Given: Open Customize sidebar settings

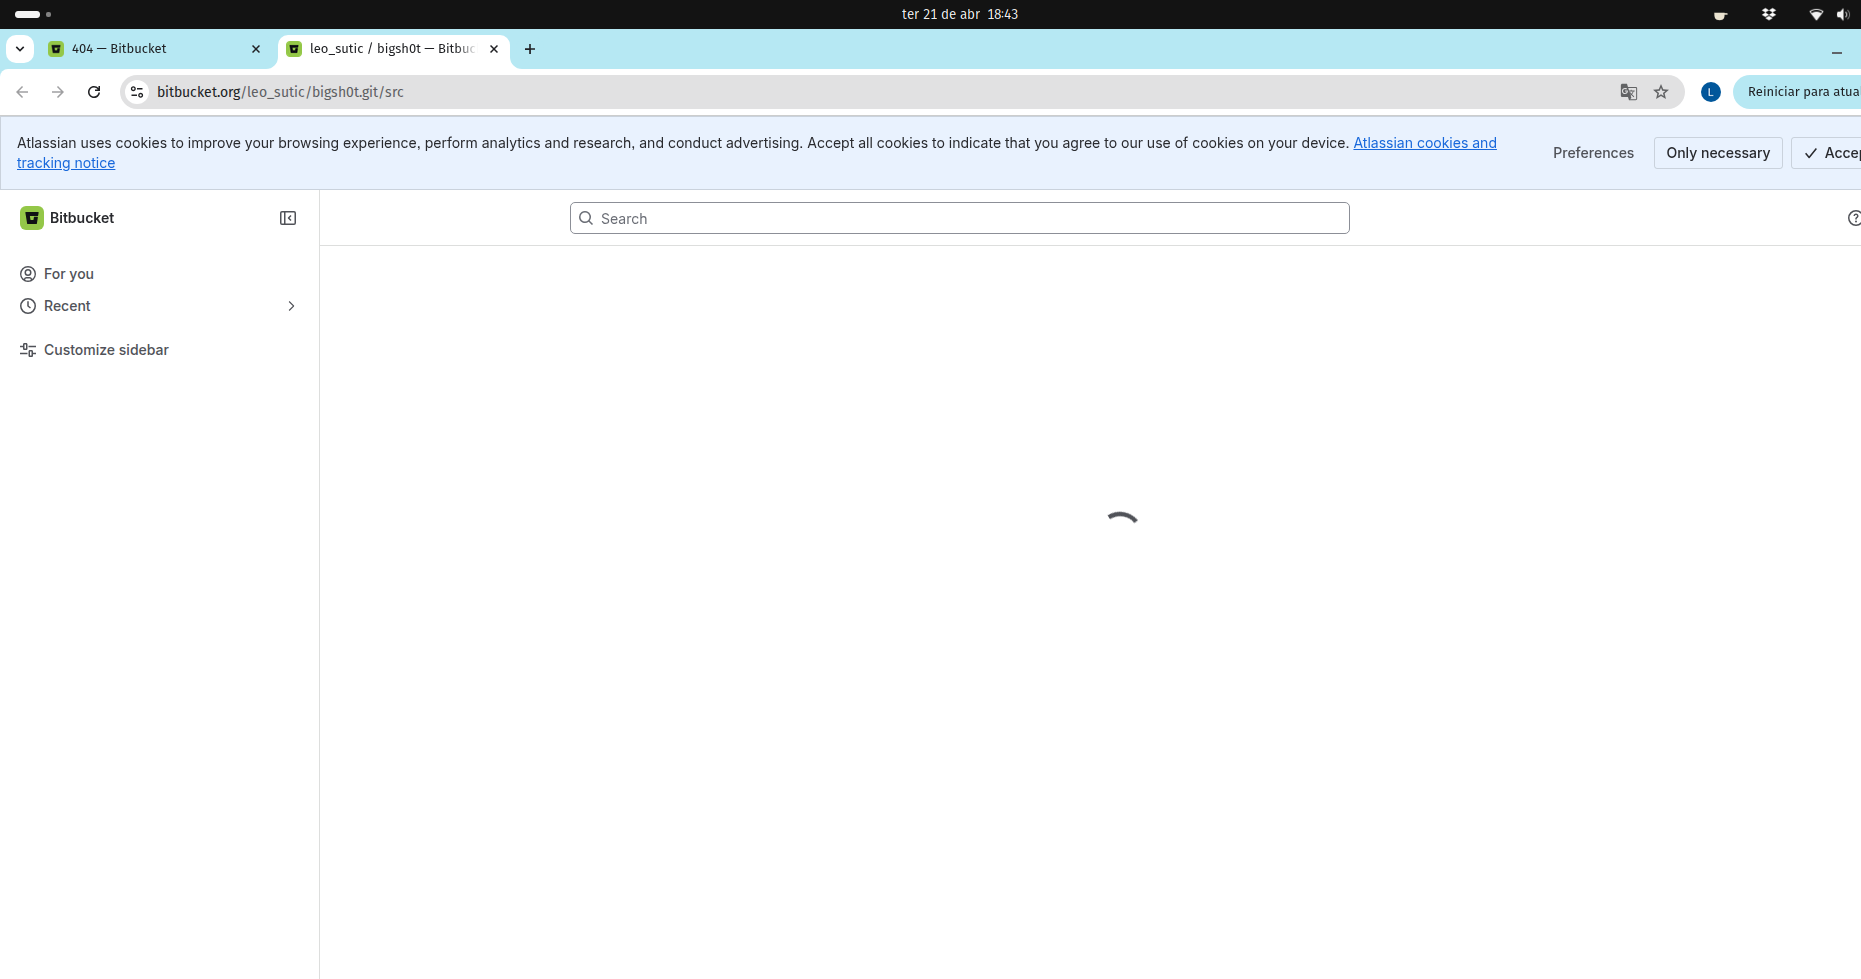Looking at the screenshot, I should click(x=106, y=350).
